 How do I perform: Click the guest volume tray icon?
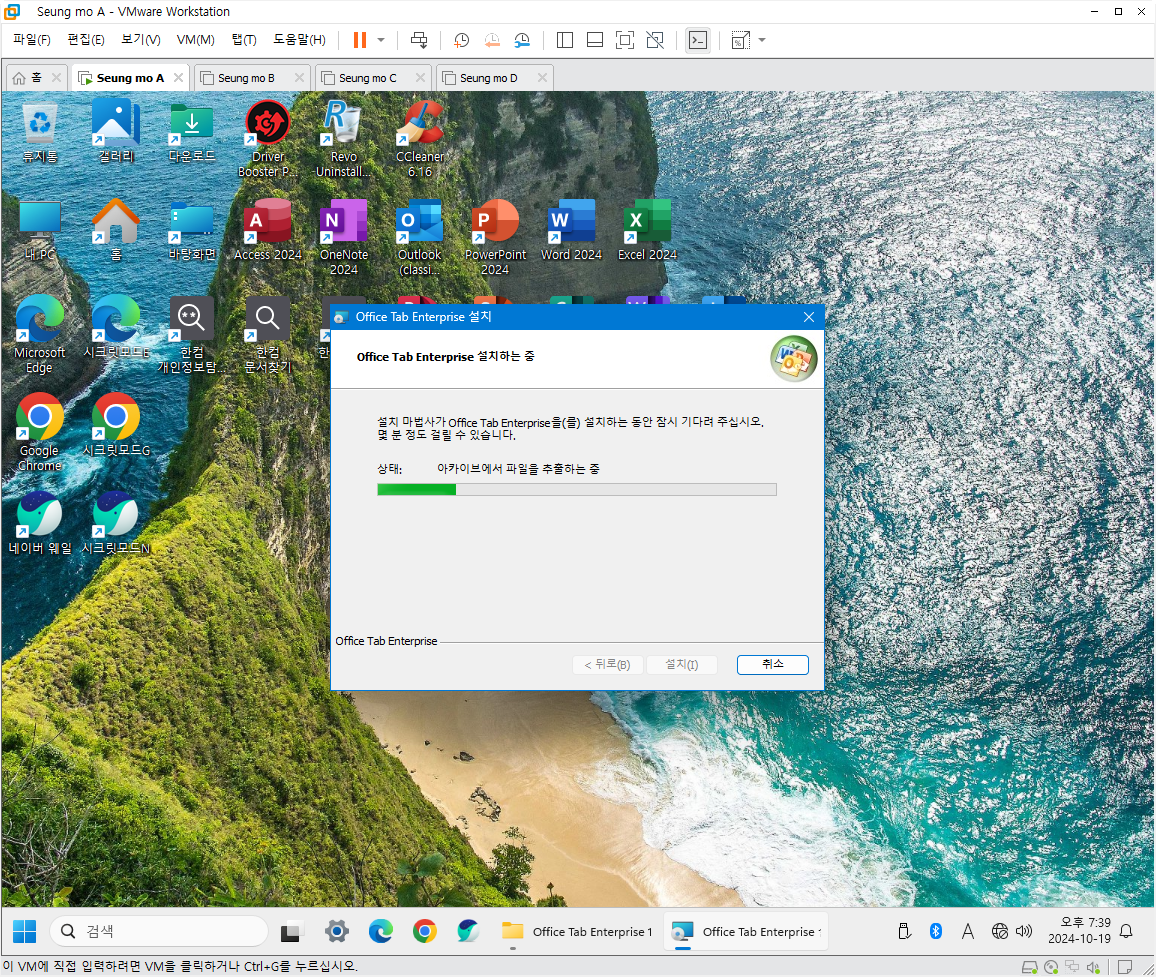pos(1024,932)
